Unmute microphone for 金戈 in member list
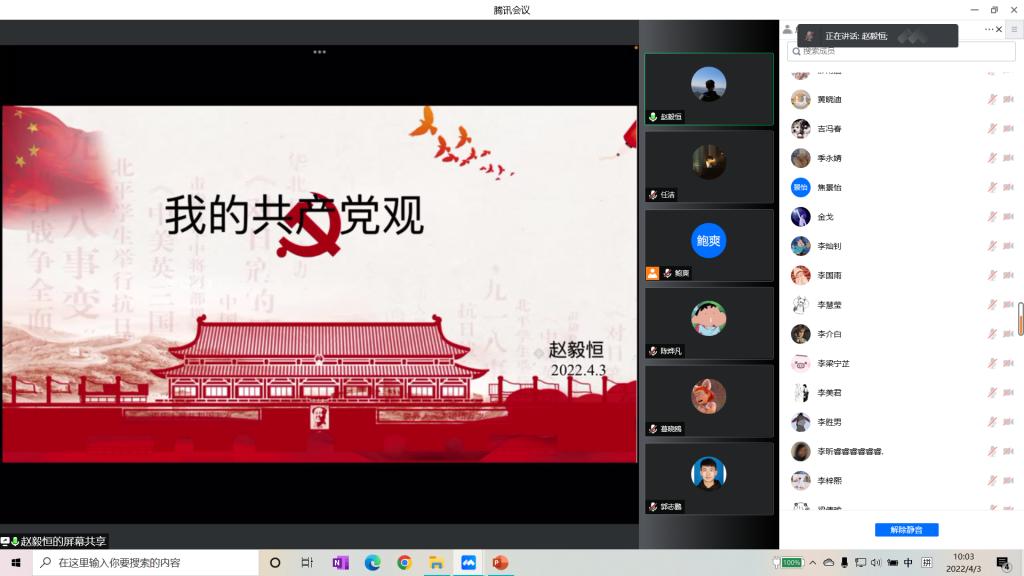Image resolution: width=1024 pixels, height=576 pixels. tap(992, 217)
